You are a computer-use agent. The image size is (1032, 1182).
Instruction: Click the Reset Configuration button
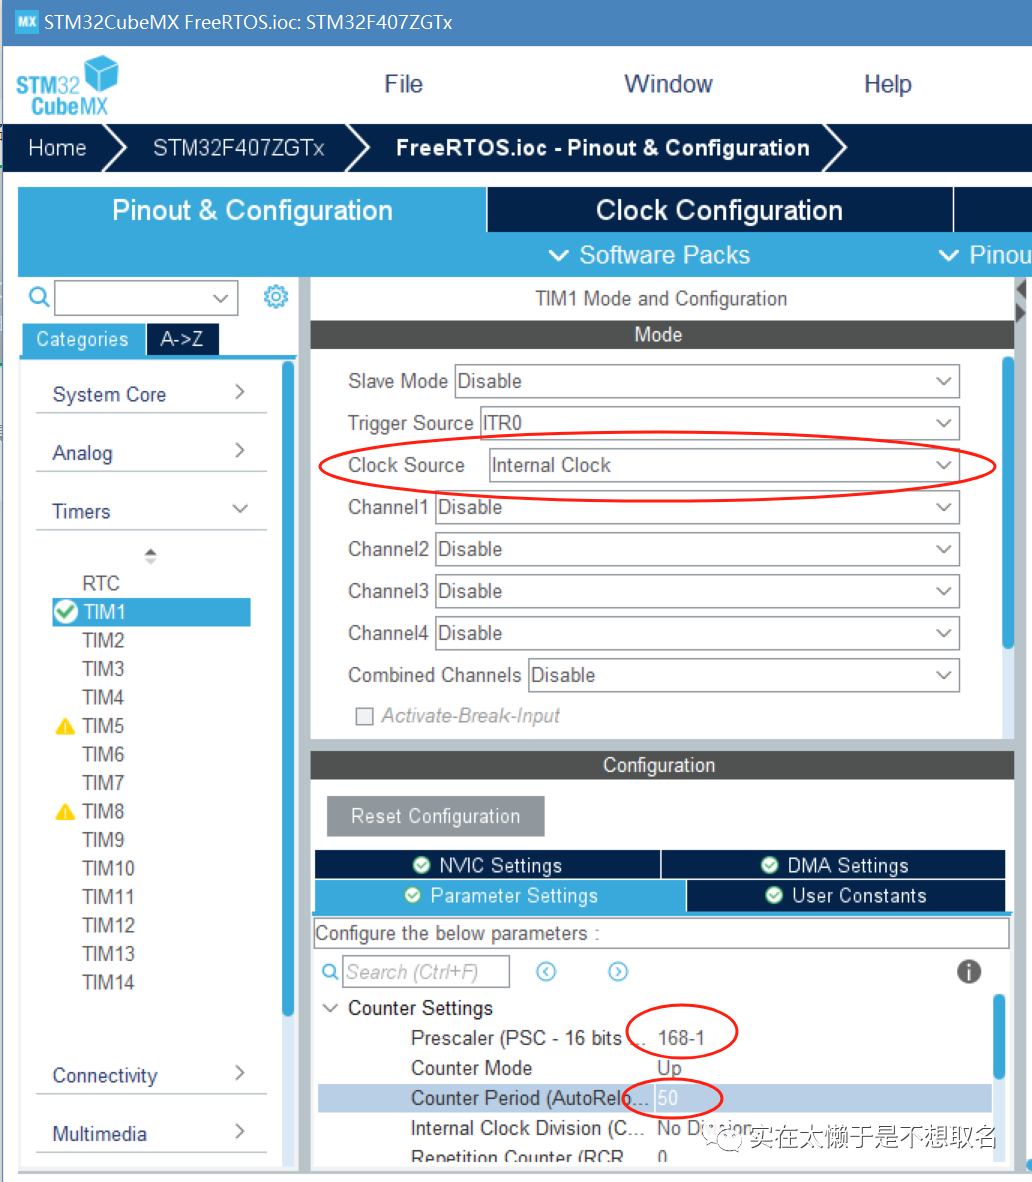[x=435, y=816]
